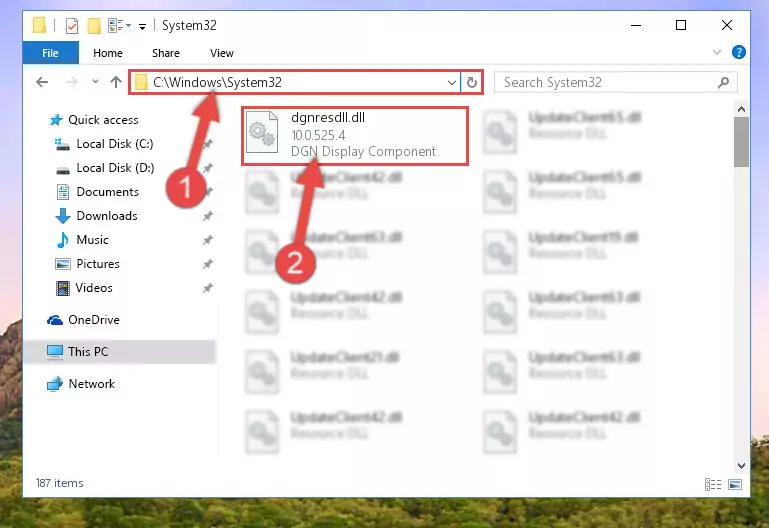Image resolution: width=769 pixels, height=528 pixels.
Task: Open Videos in the navigation pane
Action: click(94, 288)
